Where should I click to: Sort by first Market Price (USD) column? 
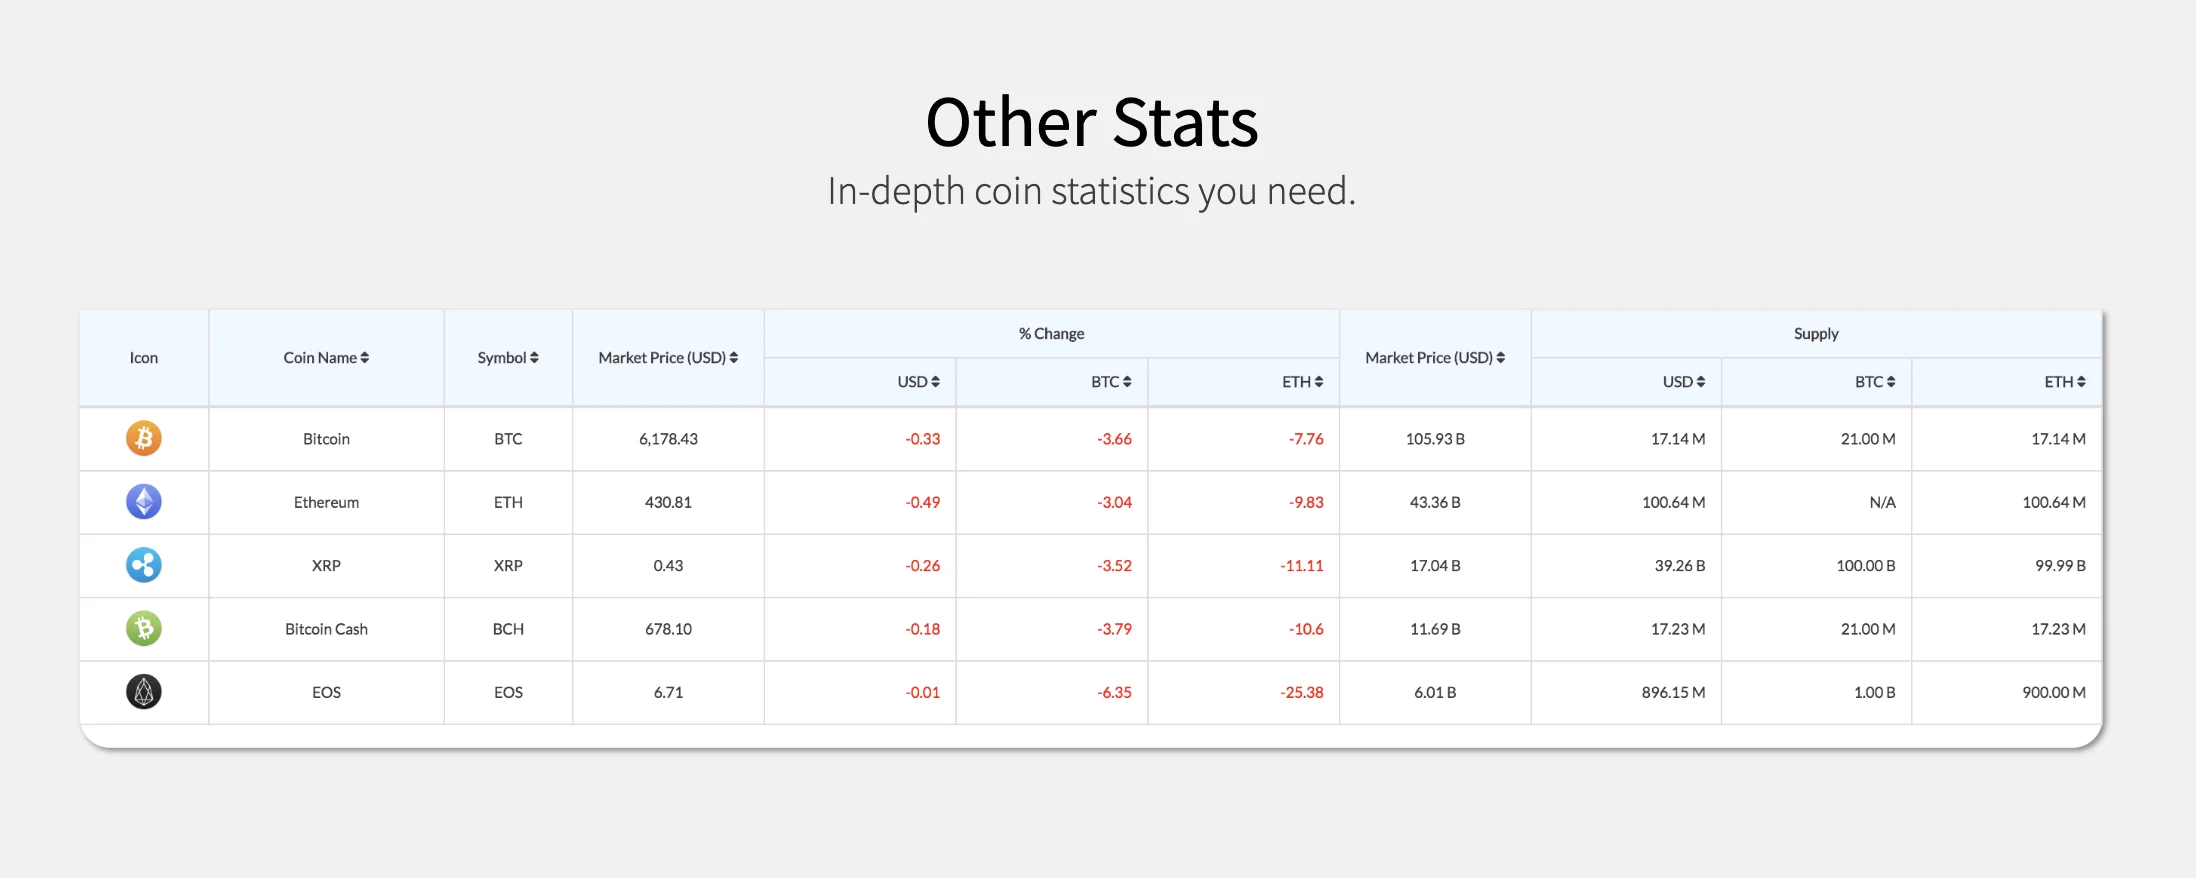pos(734,358)
